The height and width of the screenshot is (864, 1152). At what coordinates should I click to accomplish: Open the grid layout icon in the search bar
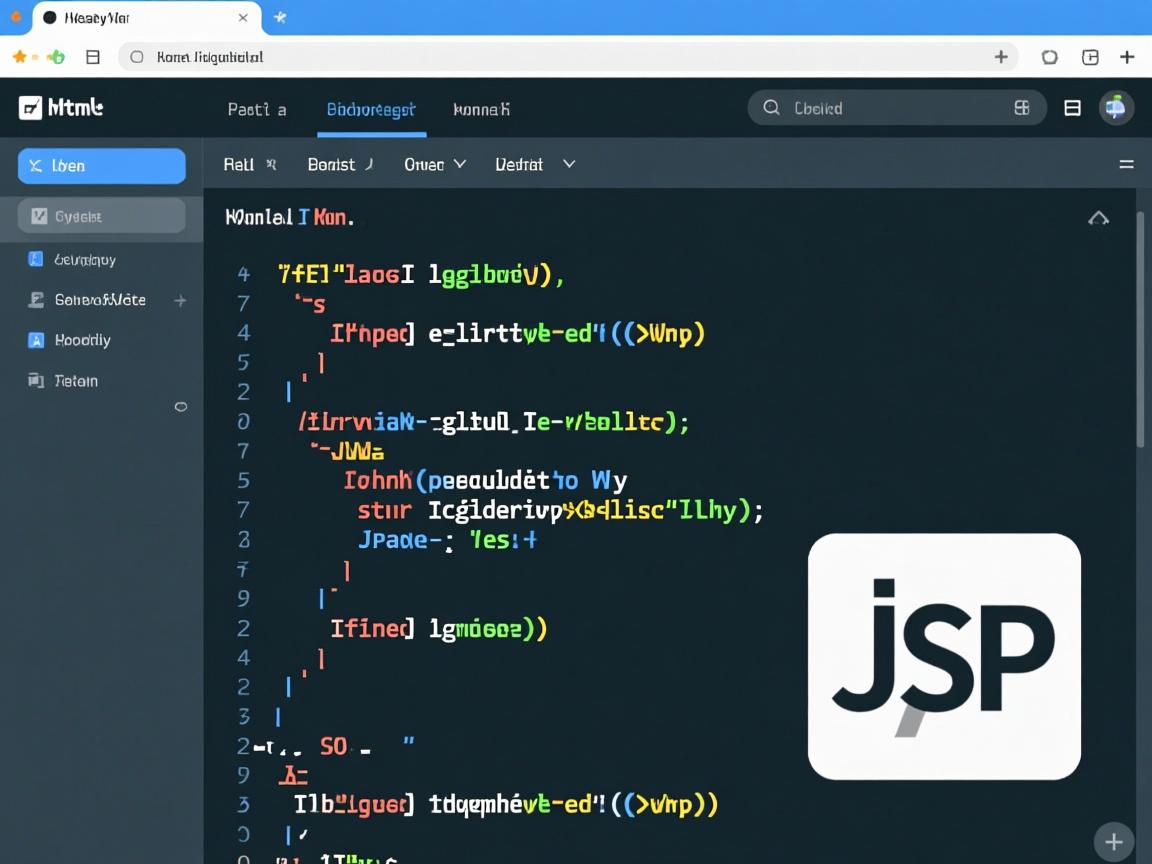(x=1022, y=107)
